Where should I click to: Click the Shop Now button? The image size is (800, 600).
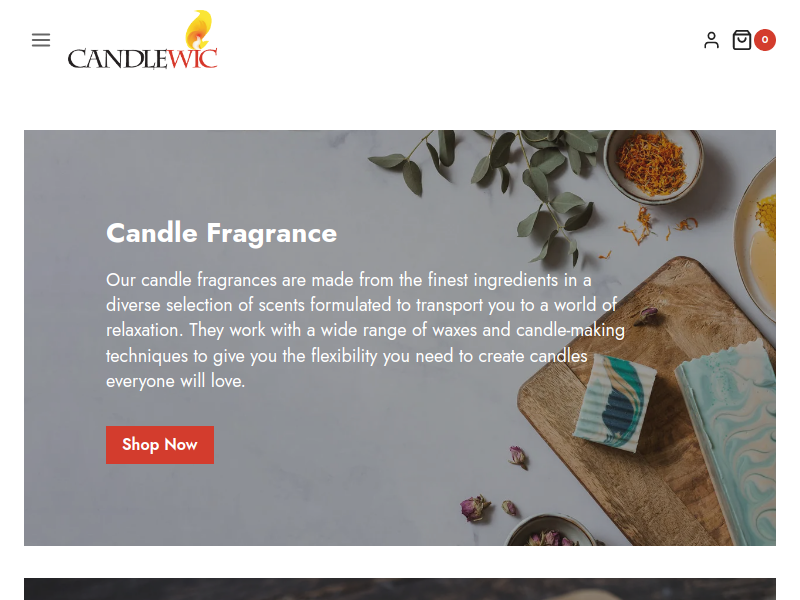tap(160, 445)
